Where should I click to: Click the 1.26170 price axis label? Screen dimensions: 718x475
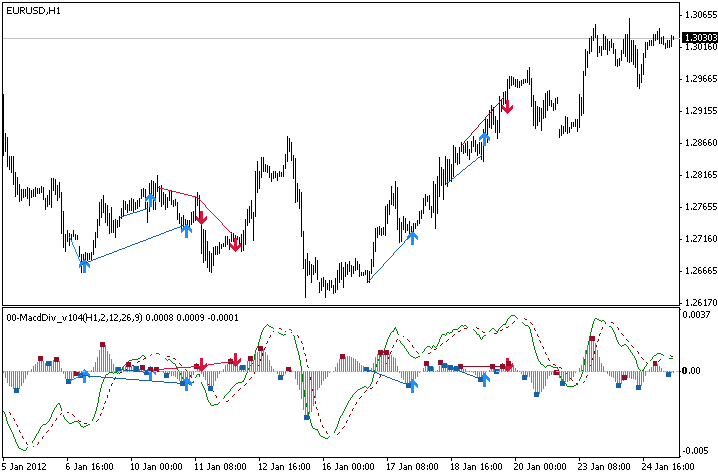coord(699,303)
